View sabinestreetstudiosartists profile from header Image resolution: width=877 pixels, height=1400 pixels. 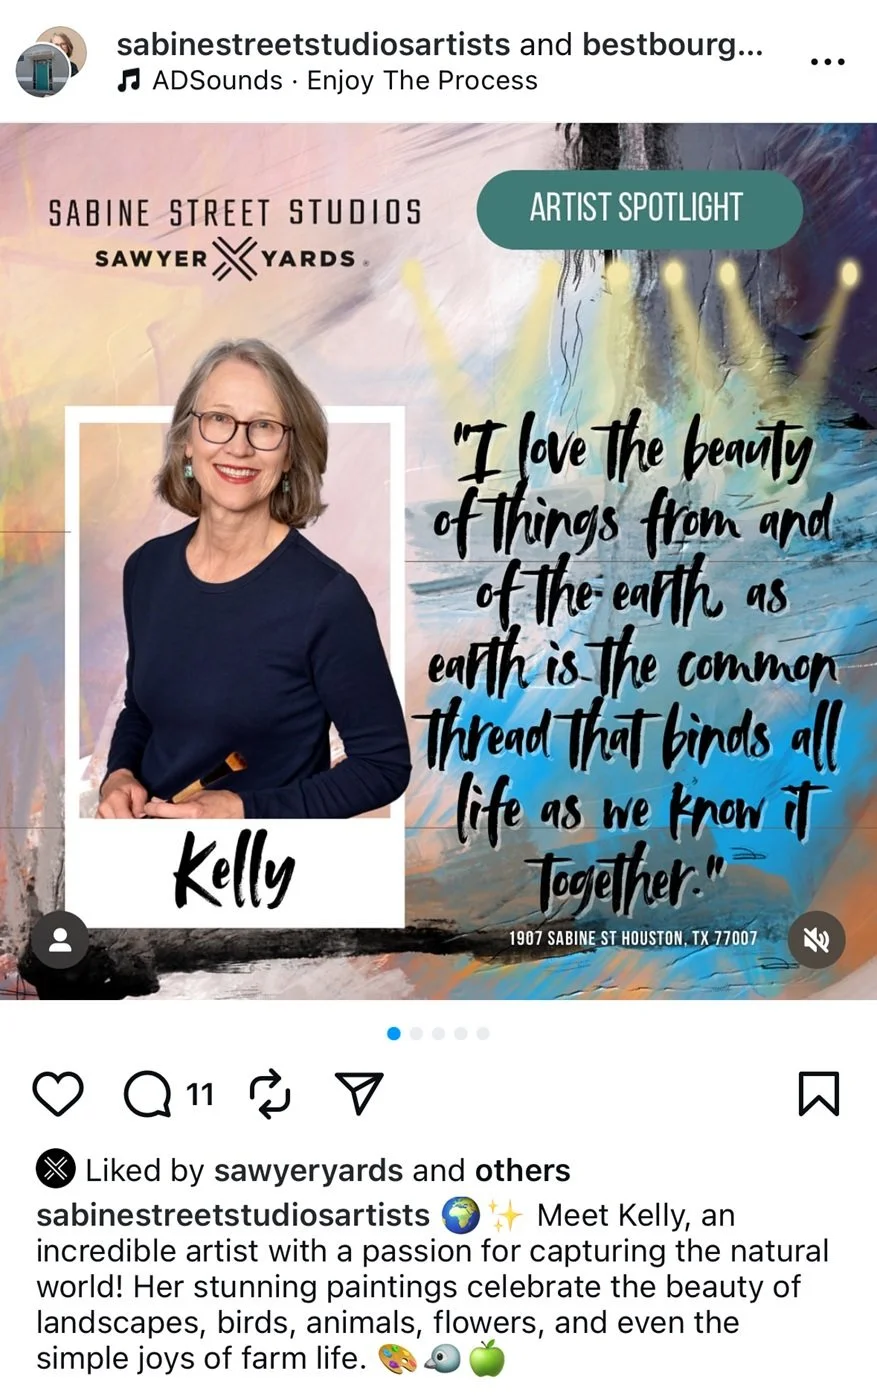coord(314,45)
